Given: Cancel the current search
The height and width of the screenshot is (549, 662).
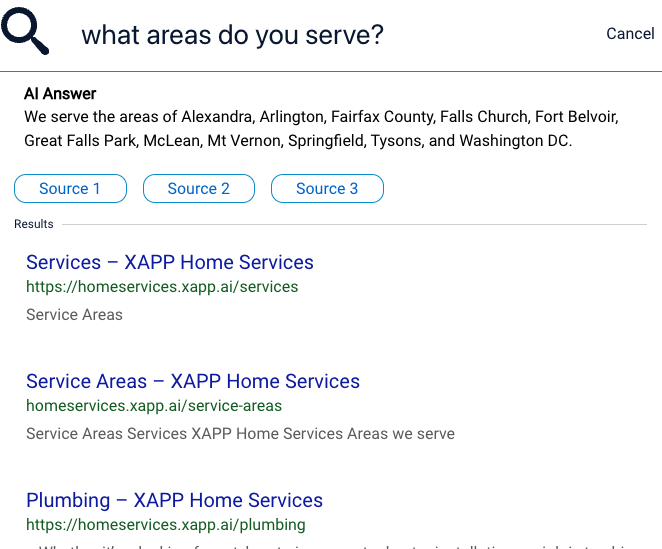Looking at the screenshot, I should pyautogui.click(x=630, y=34).
